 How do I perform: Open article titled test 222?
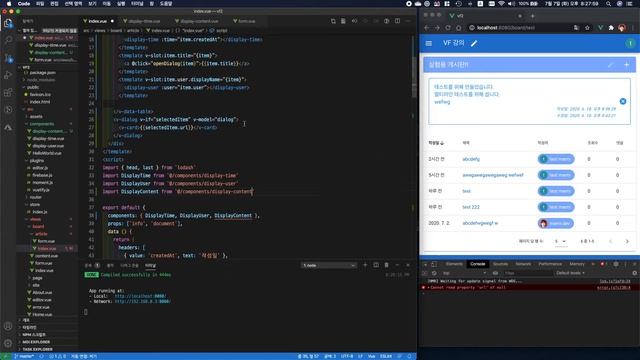pyautogui.click(x=471, y=207)
